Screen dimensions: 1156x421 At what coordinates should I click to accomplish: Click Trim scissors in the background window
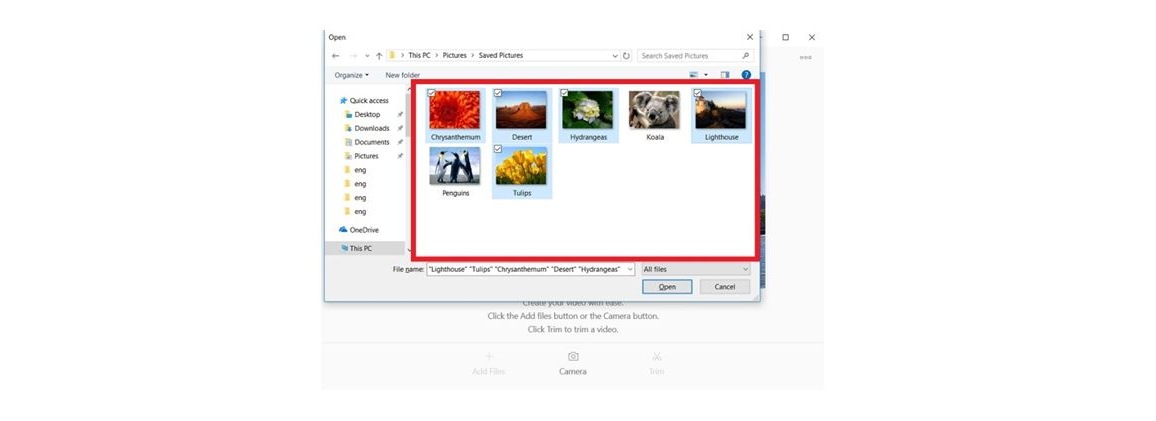tap(656, 363)
